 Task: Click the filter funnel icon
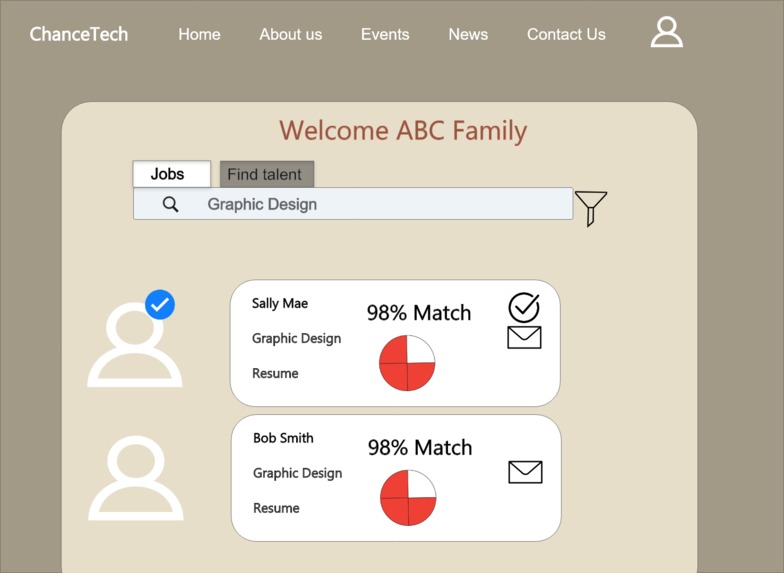tap(590, 208)
